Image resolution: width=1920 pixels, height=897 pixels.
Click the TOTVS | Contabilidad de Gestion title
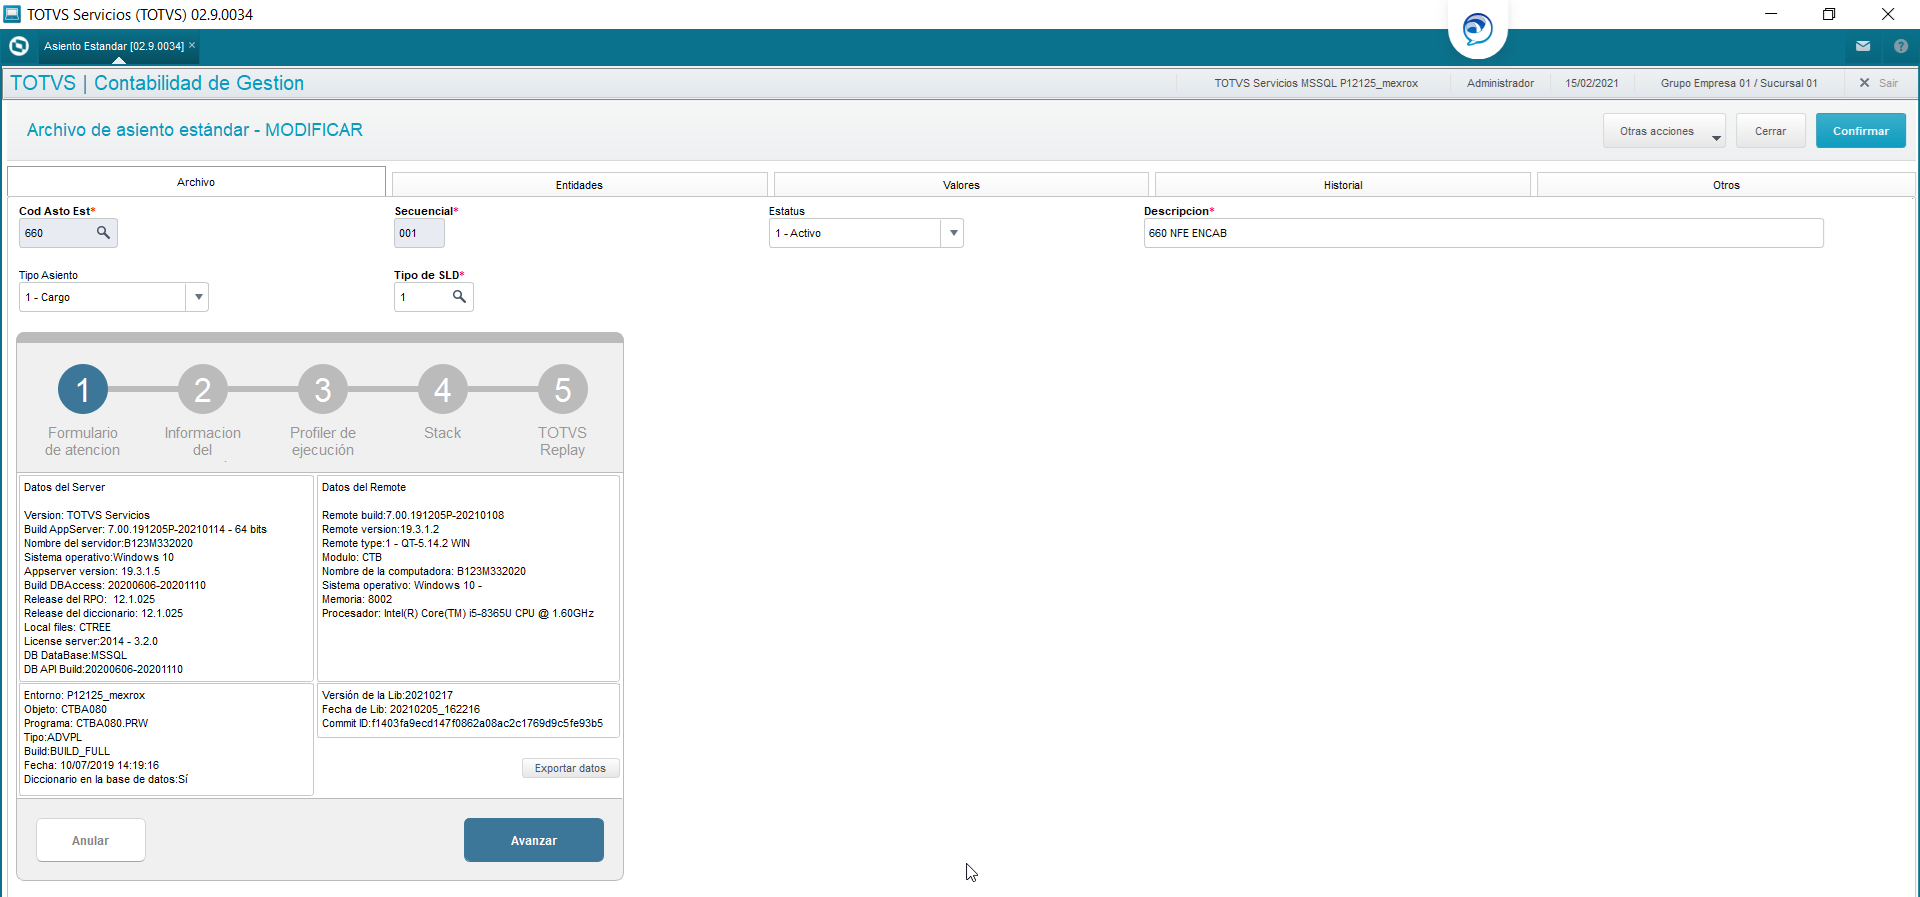point(157,83)
